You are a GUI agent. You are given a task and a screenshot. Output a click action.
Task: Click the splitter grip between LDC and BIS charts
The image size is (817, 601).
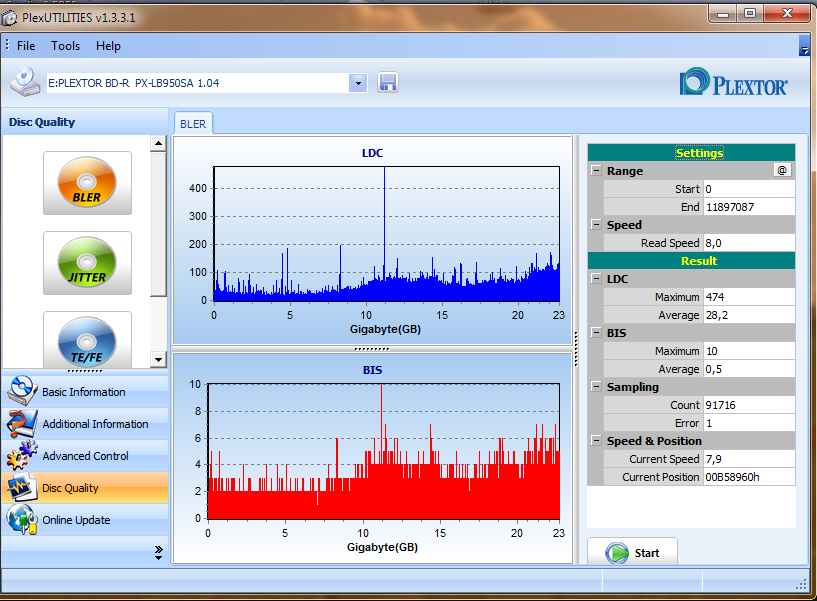coord(372,349)
